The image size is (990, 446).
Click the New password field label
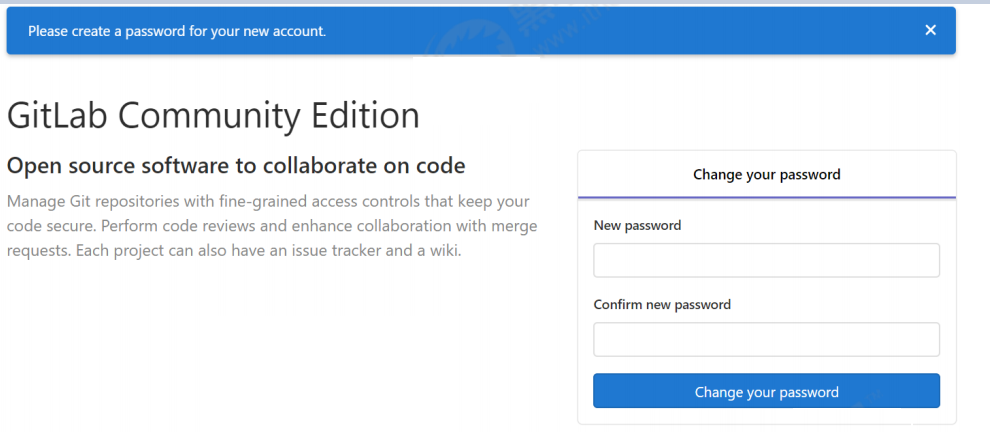[637, 226]
